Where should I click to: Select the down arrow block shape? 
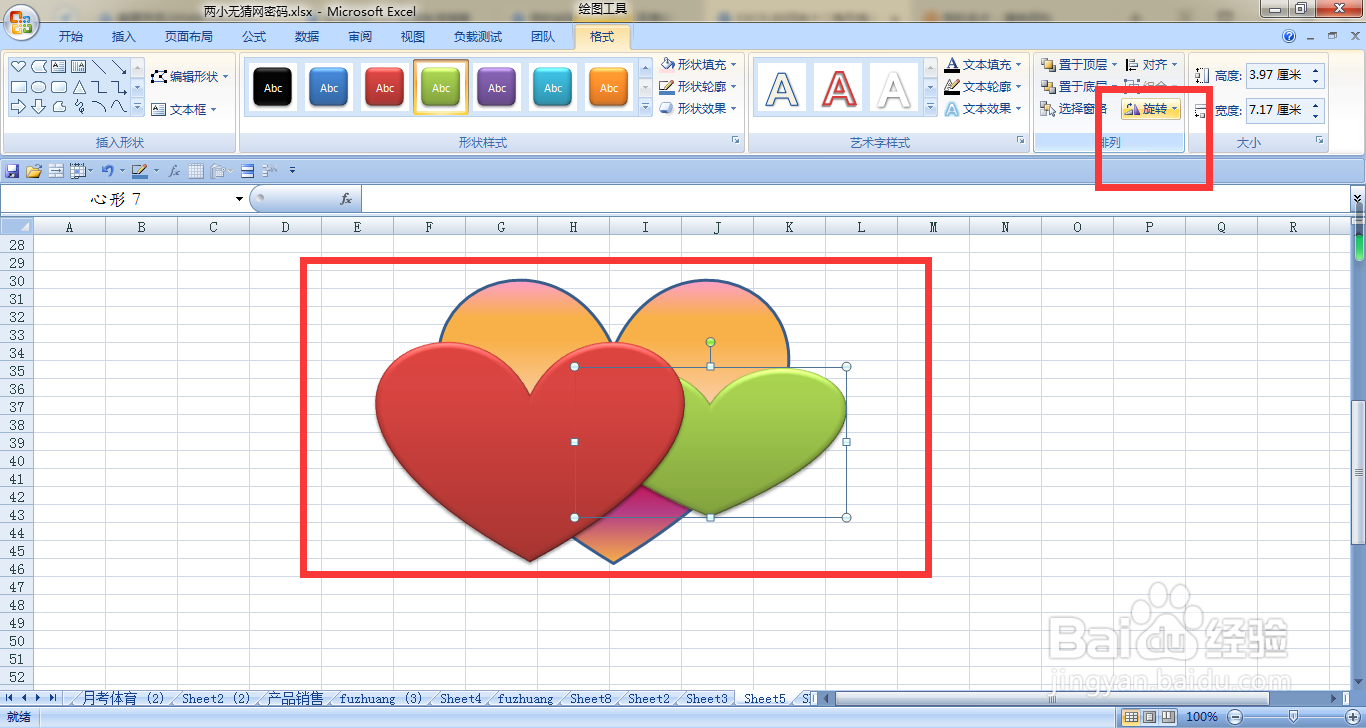[x=38, y=107]
